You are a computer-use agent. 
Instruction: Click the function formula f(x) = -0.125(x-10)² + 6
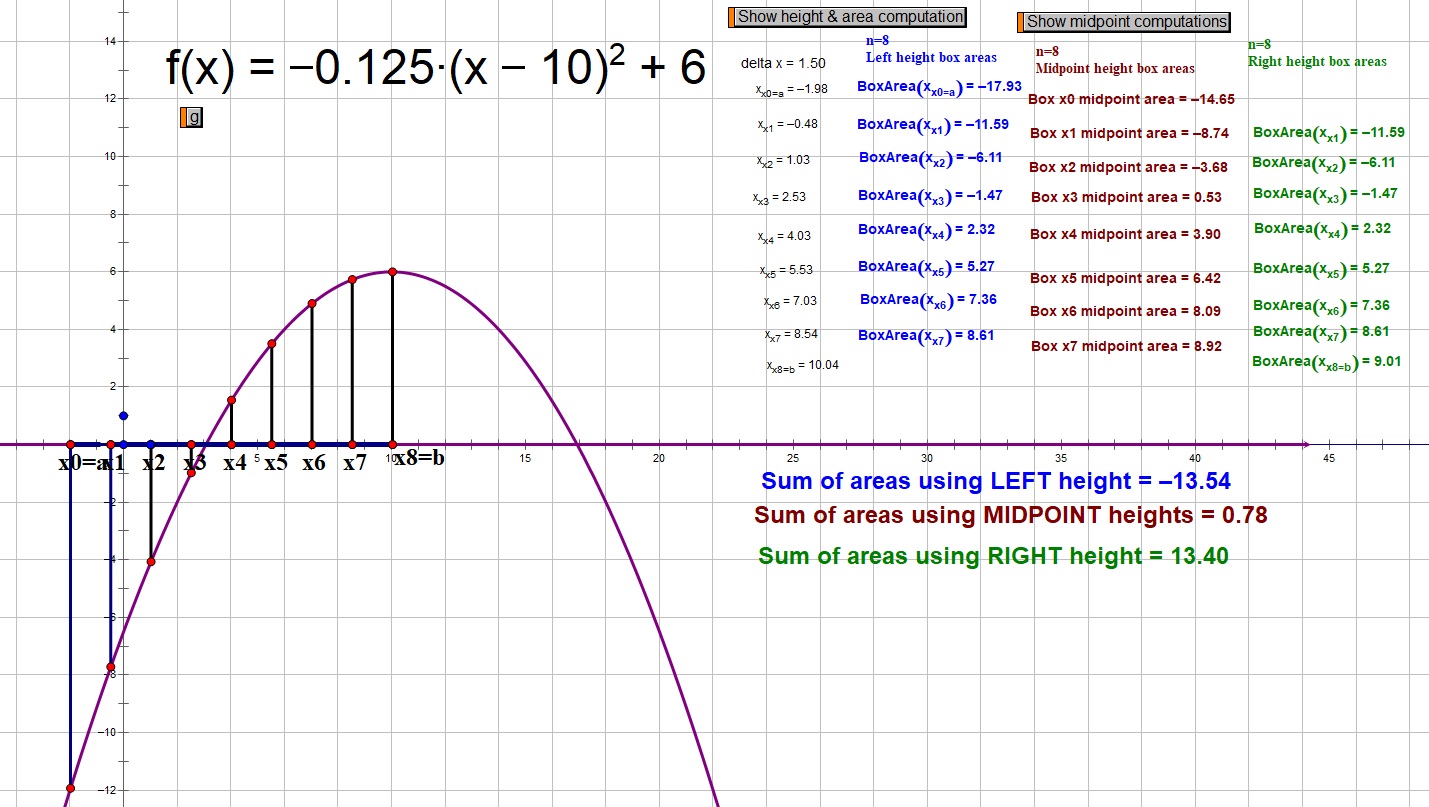(x=436, y=68)
